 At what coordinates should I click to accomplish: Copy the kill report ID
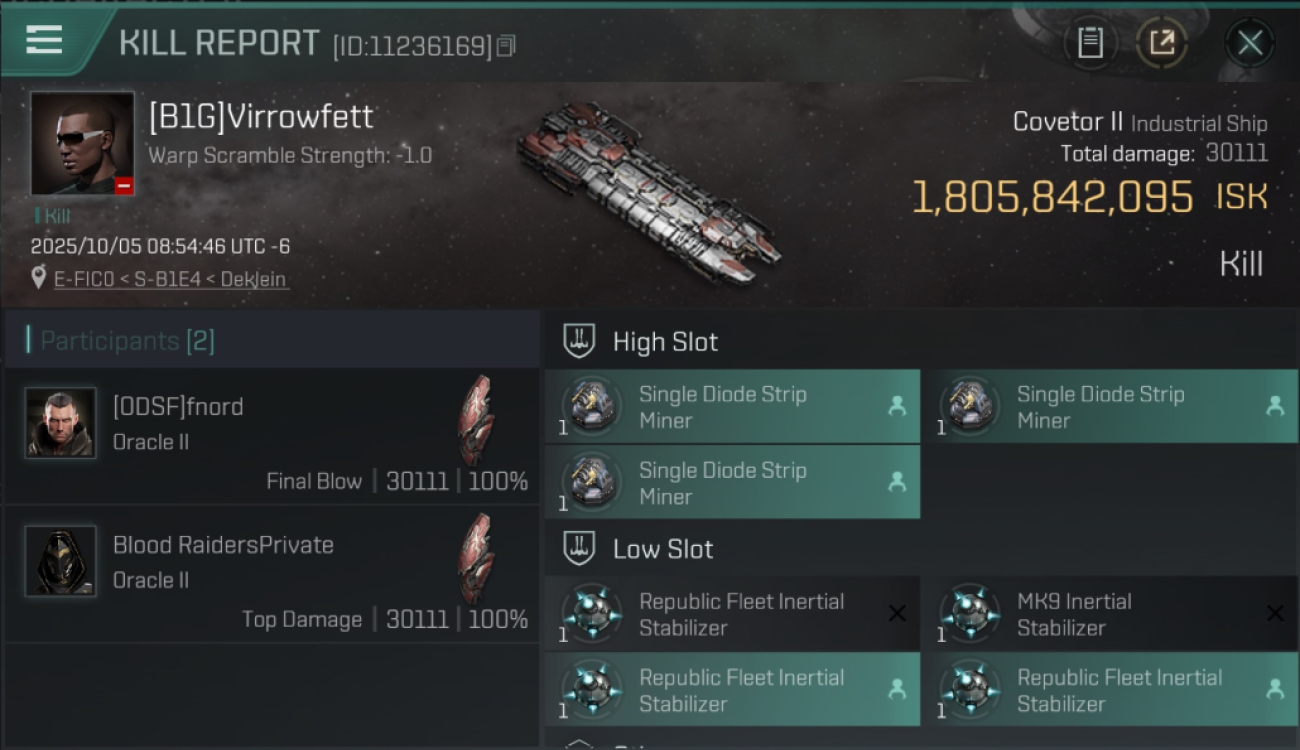pyautogui.click(x=506, y=46)
